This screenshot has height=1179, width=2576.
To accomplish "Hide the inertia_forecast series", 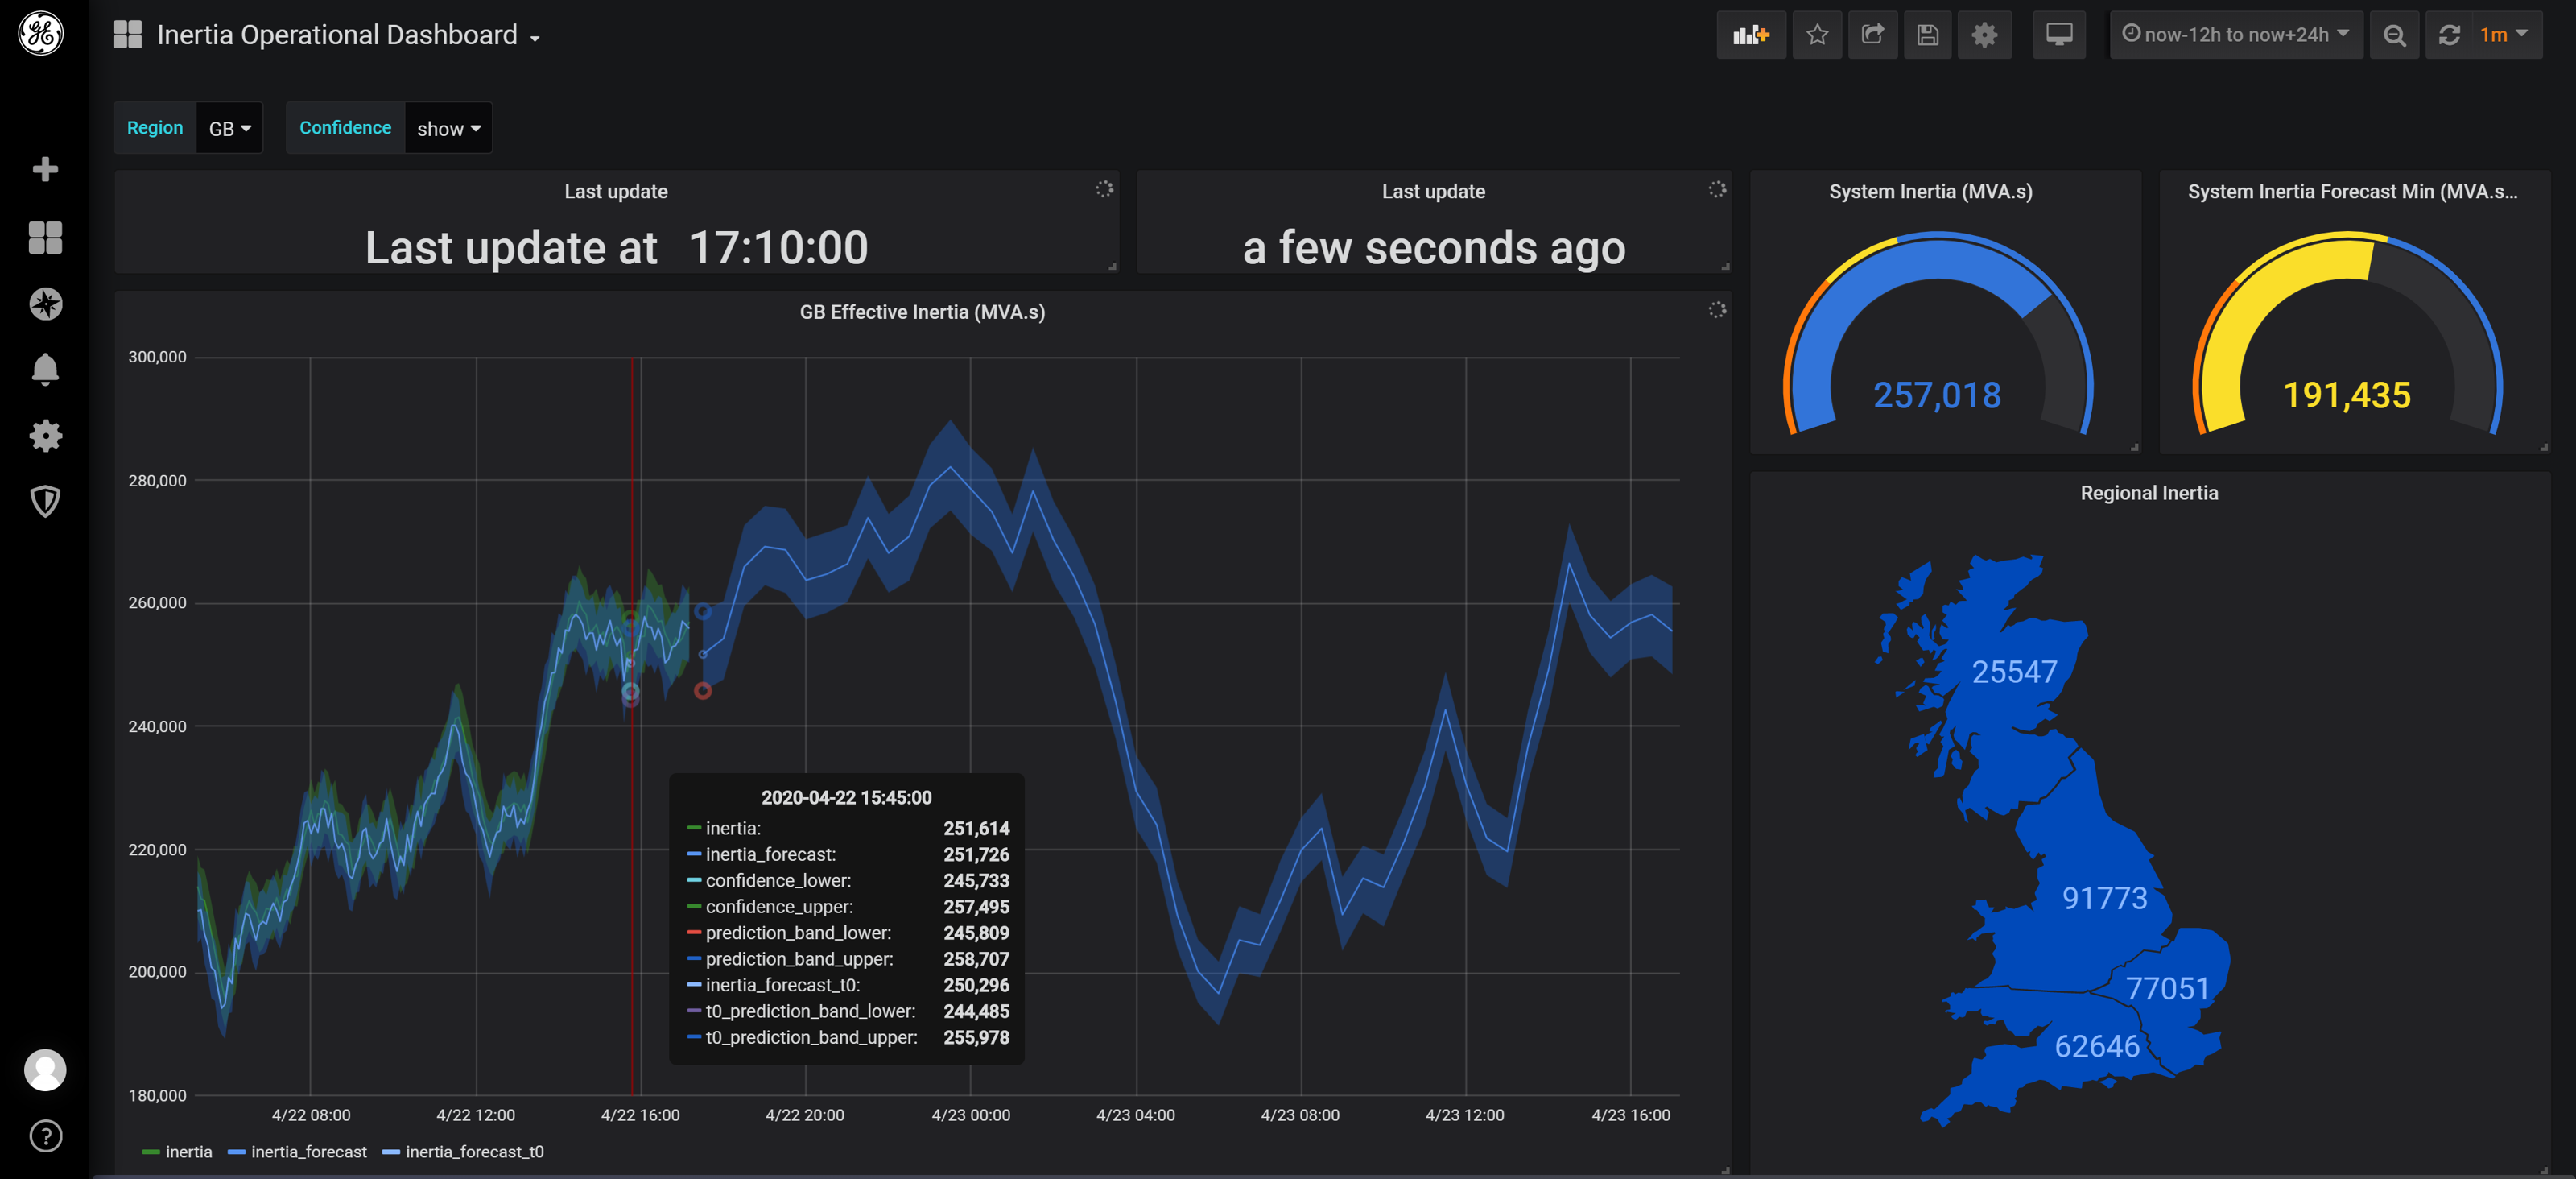I will [x=309, y=1152].
